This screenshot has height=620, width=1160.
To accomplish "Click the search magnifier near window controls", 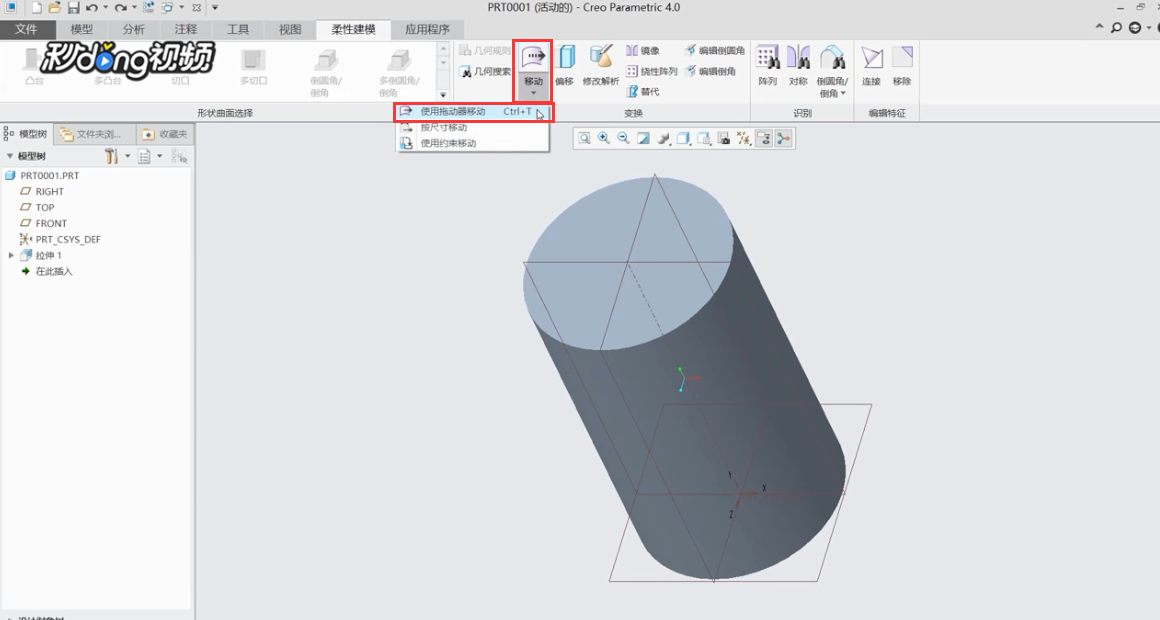I will (1116, 28).
